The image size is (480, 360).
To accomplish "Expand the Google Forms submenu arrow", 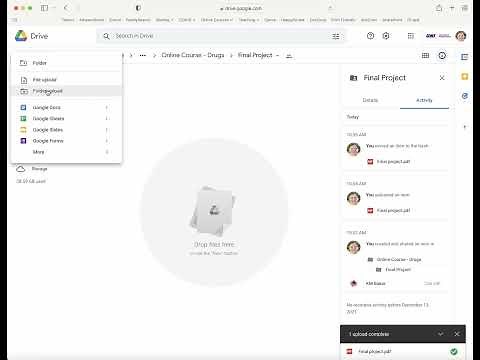I will click(x=107, y=141).
